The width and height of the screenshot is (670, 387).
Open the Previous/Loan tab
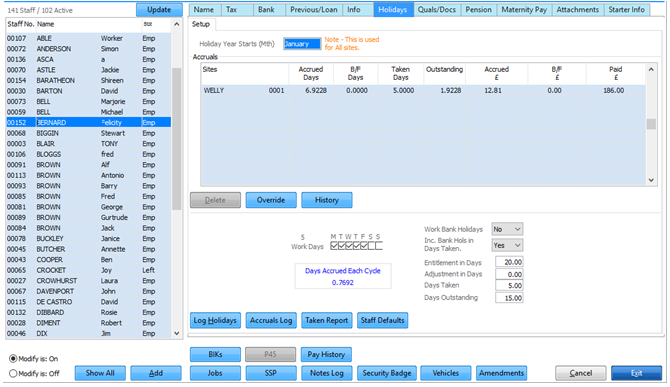pos(314,9)
